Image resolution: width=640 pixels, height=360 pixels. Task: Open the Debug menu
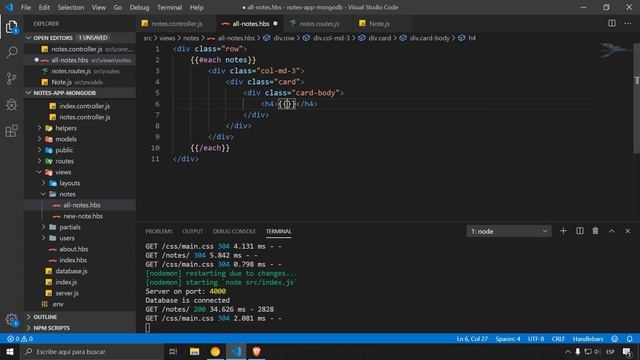tap(139, 7)
